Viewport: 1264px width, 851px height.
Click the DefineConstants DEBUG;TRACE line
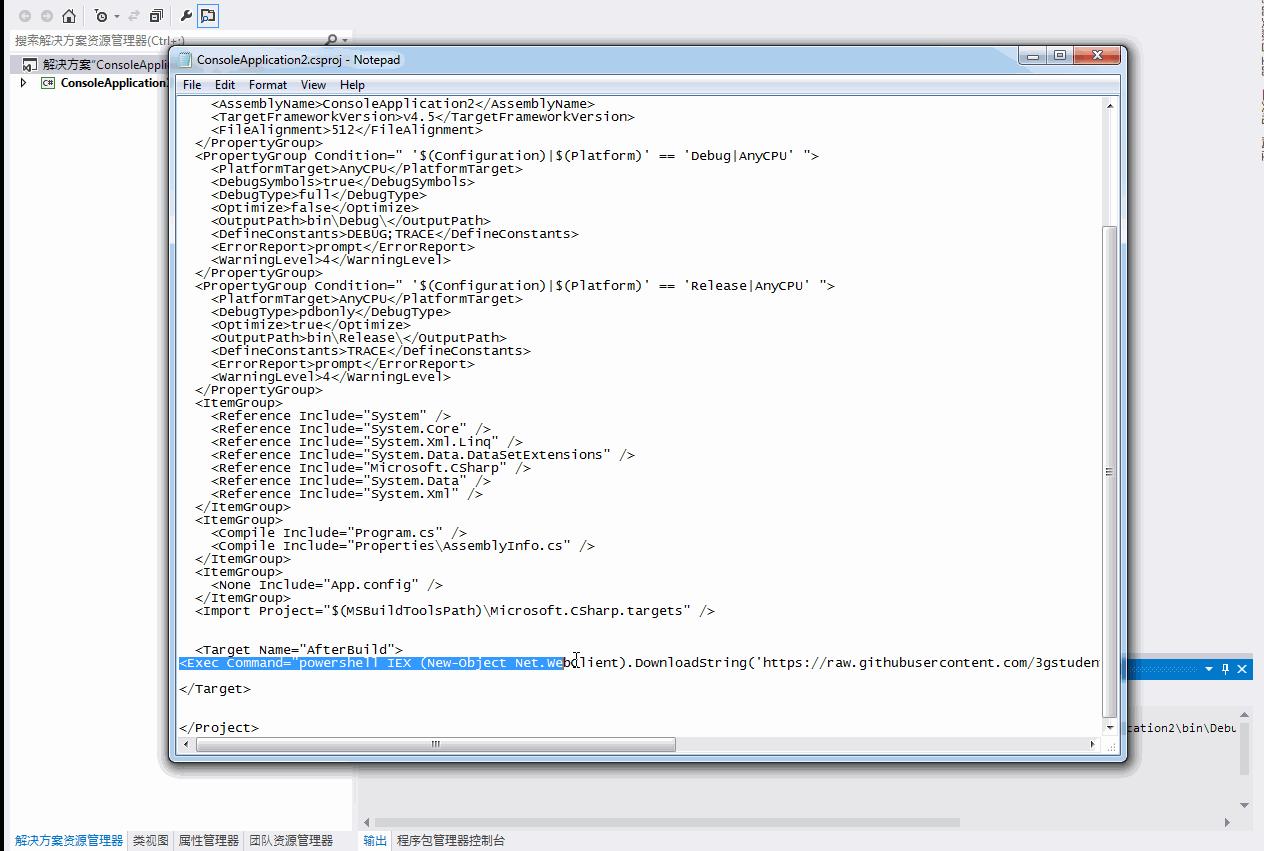point(395,234)
